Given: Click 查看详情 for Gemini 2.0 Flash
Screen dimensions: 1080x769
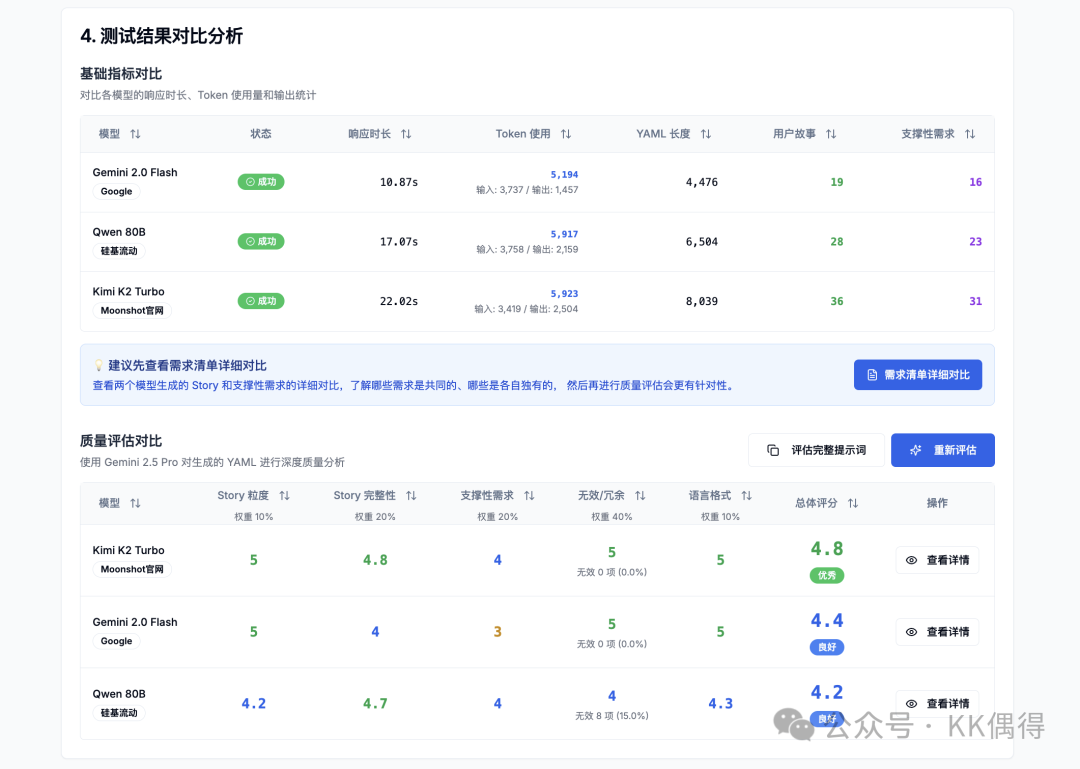Looking at the screenshot, I should (x=937, y=632).
